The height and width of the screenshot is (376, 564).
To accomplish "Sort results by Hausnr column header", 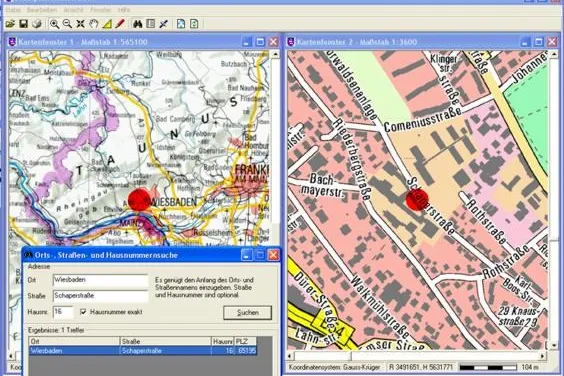I will tap(223, 341).
